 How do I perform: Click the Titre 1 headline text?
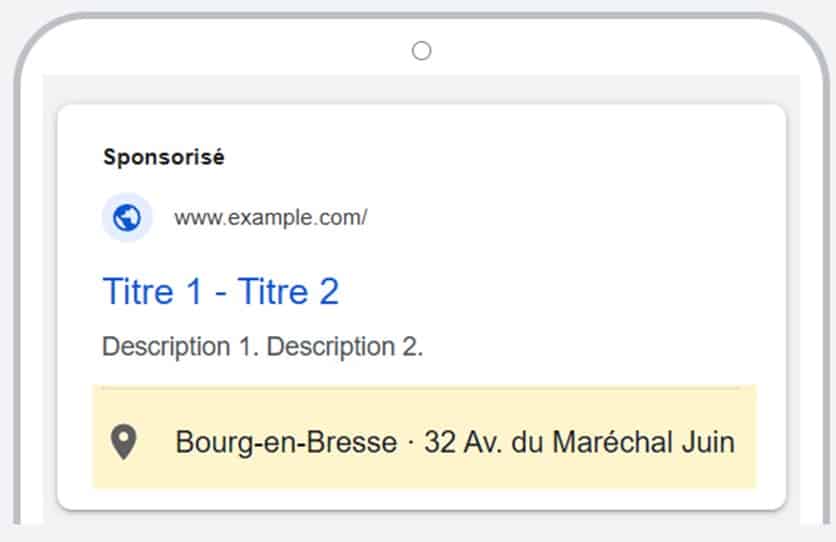152,292
